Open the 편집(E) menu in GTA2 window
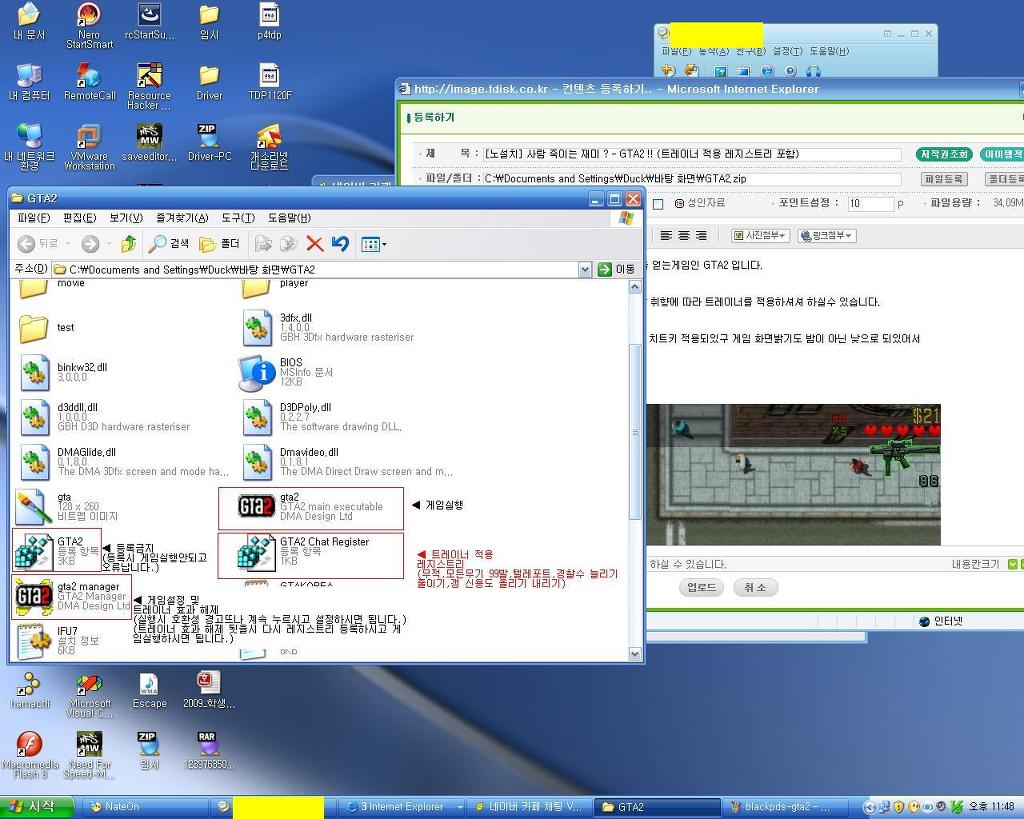 pos(80,217)
